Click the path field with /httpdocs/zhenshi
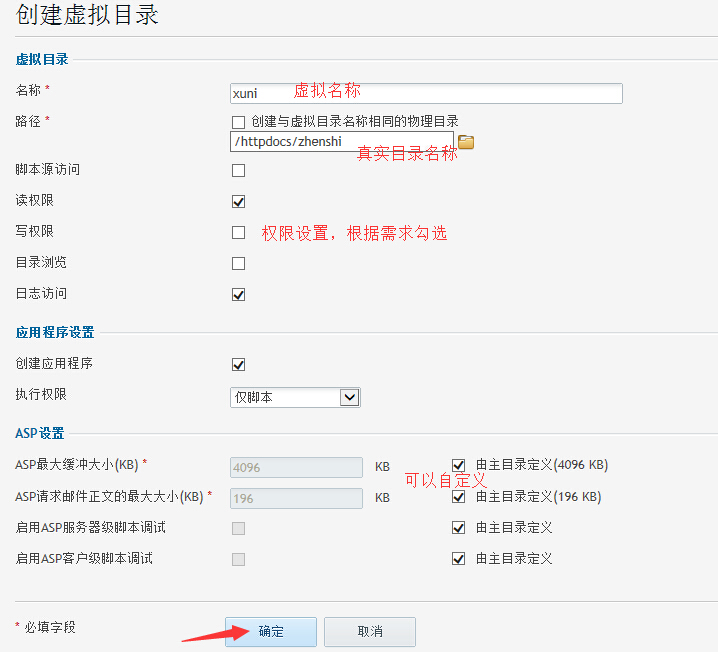Image resolution: width=718 pixels, height=652 pixels. (342, 142)
